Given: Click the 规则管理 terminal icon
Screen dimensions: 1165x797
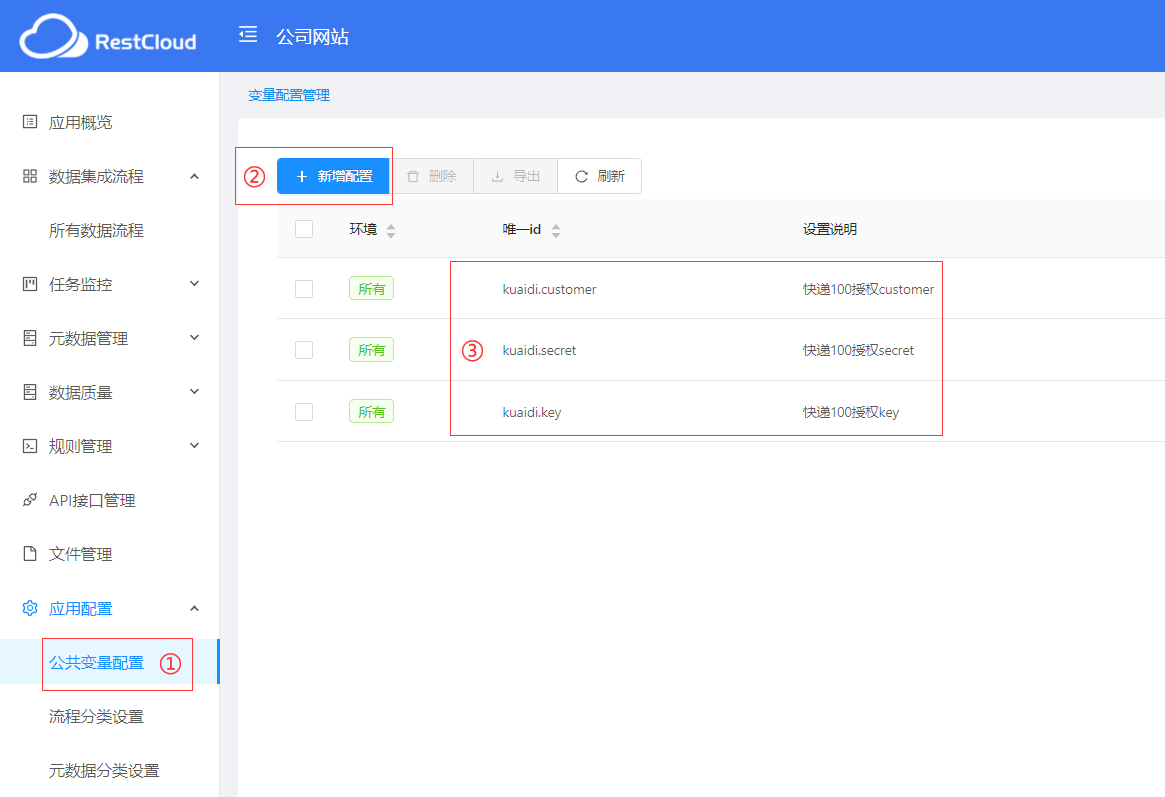Looking at the screenshot, I should click(x=30, y=446).
